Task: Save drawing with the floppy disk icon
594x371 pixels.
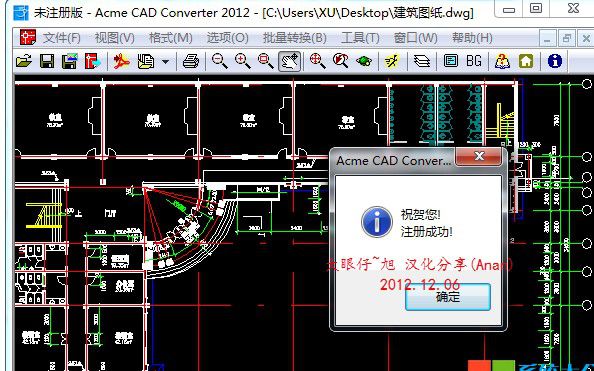Action: 47,61
